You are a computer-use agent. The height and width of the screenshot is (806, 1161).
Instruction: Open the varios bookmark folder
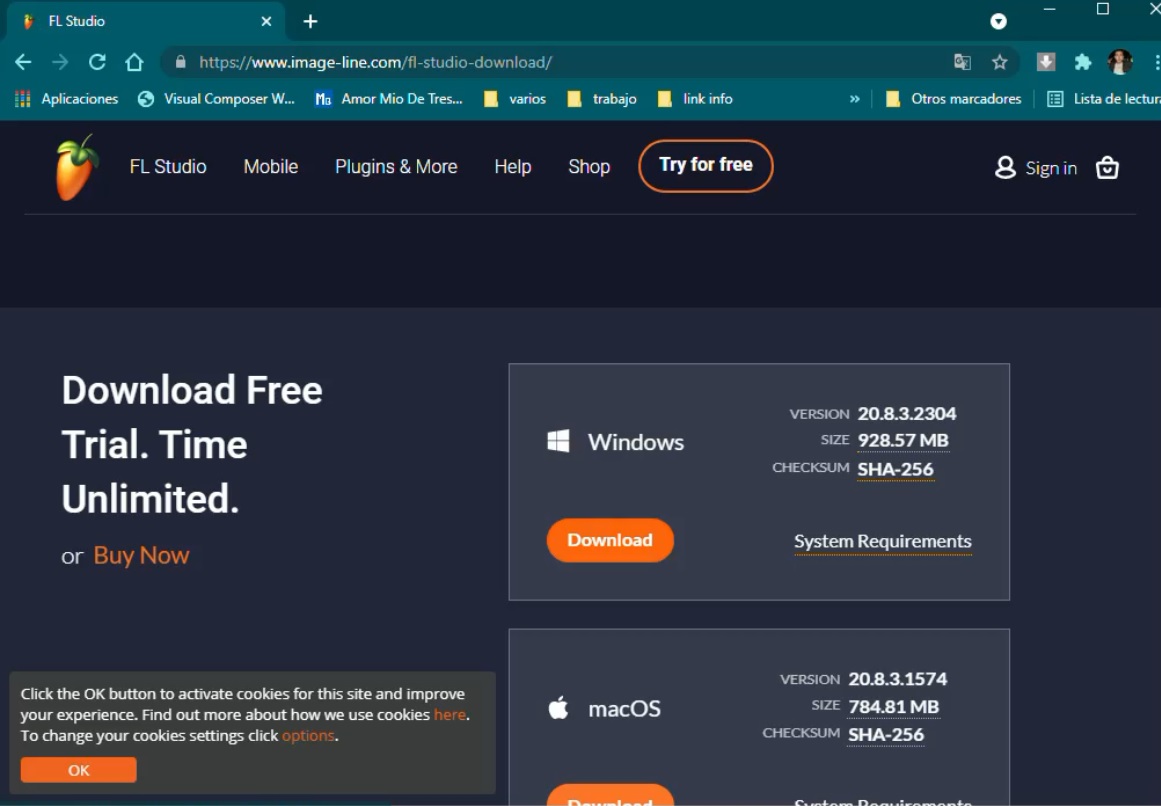pyautogui.click(x=515, y=98)
